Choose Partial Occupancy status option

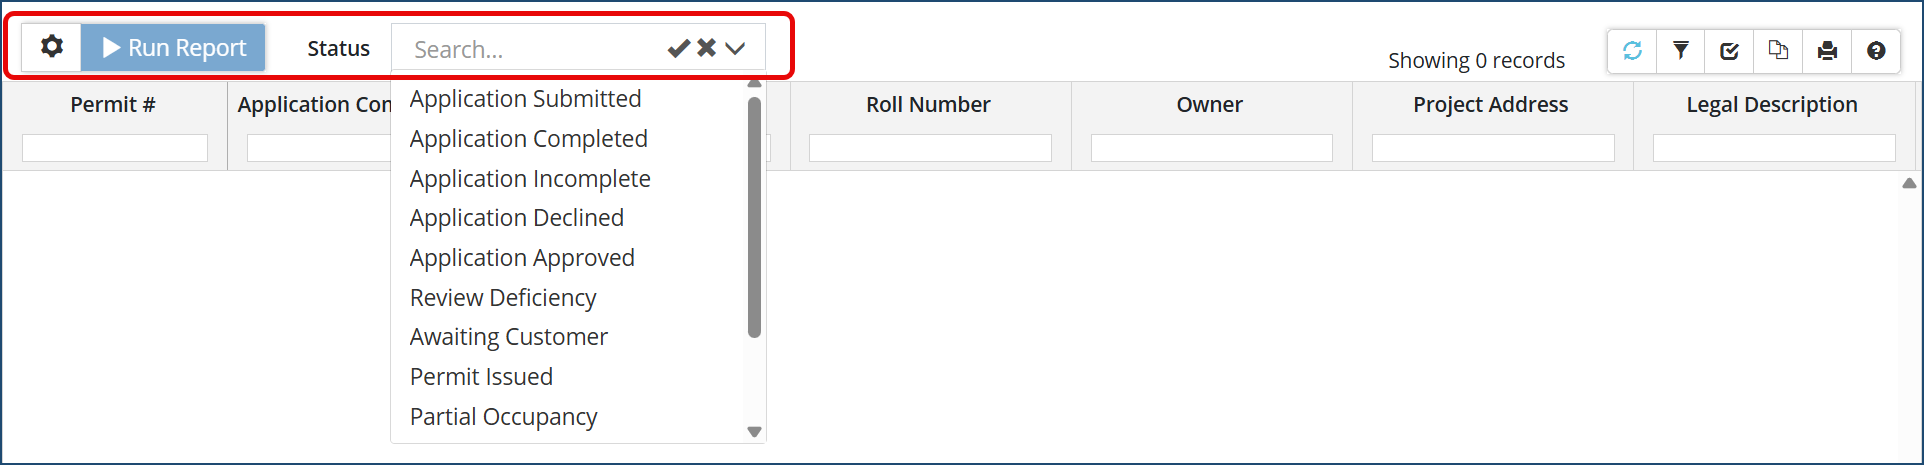point(503,417)
